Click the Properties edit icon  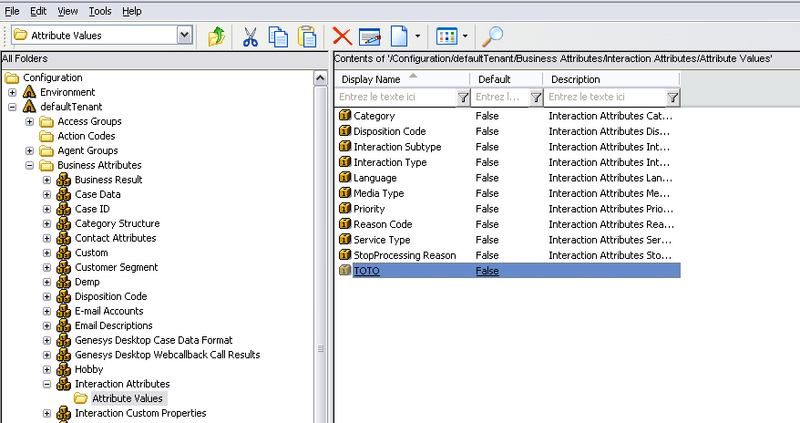pos(370,37)
